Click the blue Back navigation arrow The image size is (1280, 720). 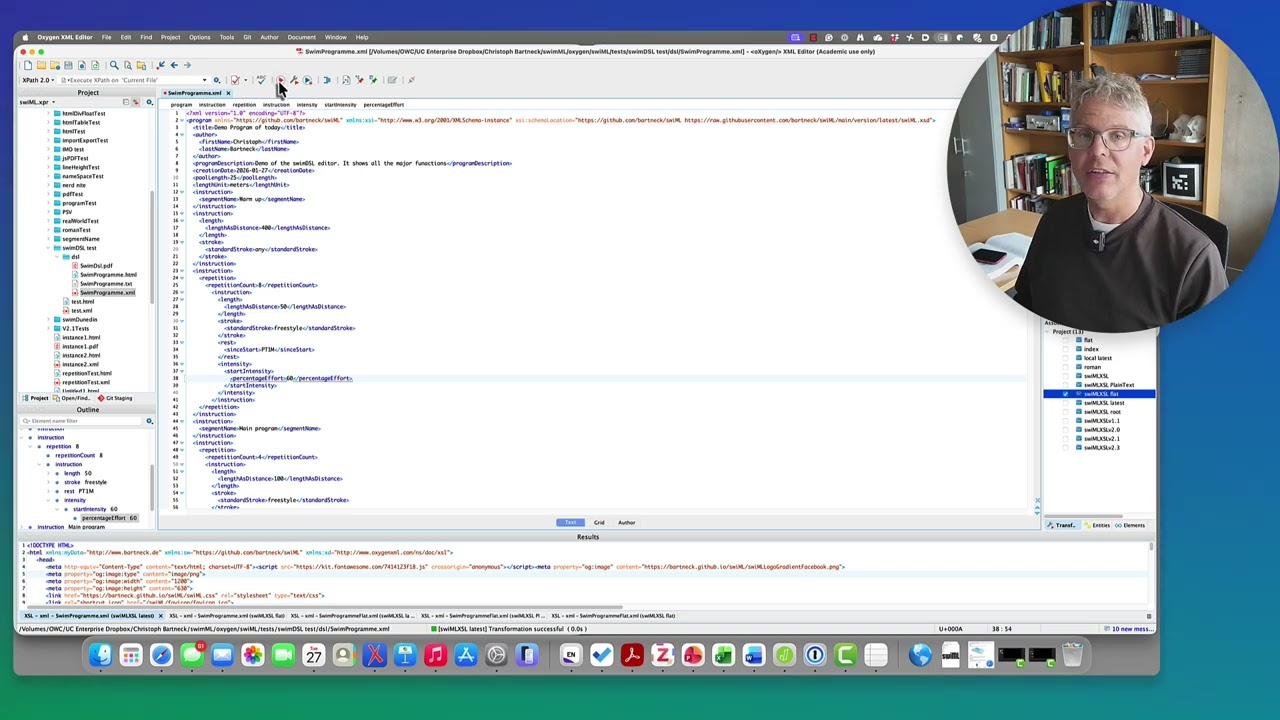coord(174,65)
